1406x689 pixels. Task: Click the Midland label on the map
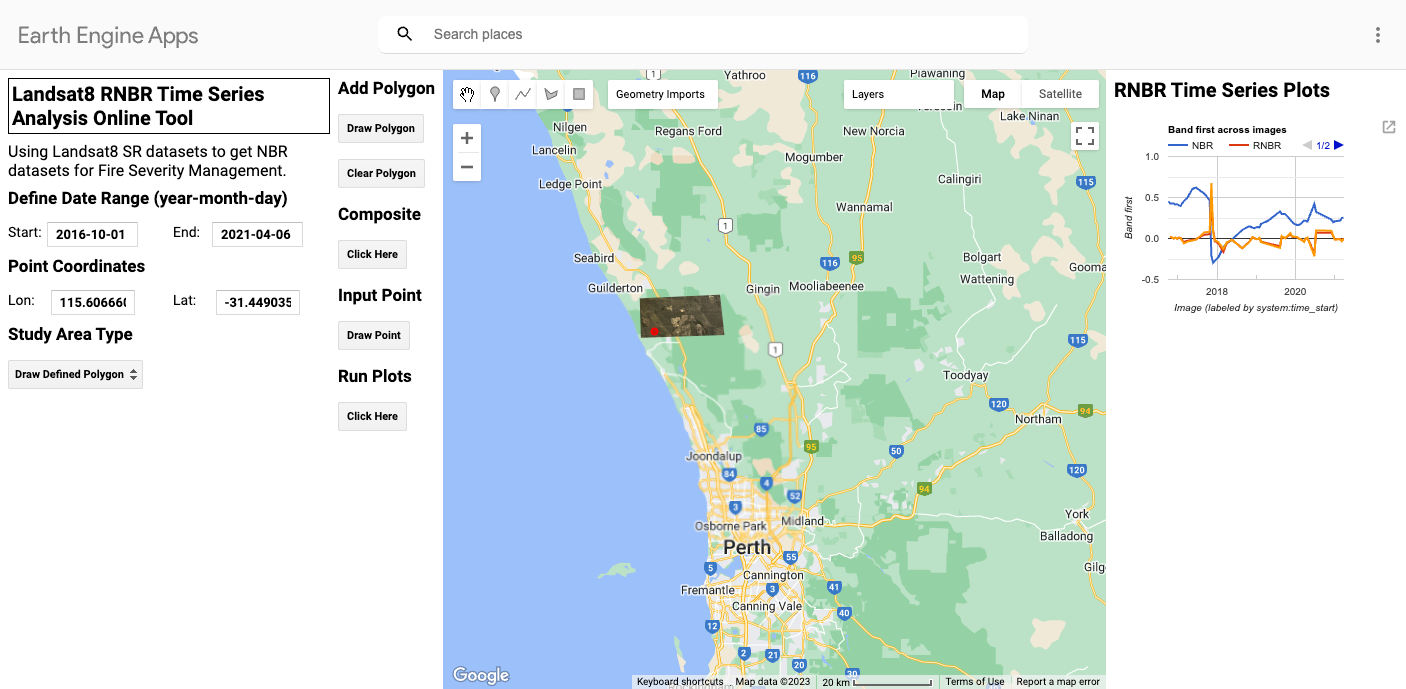[803, 521]
